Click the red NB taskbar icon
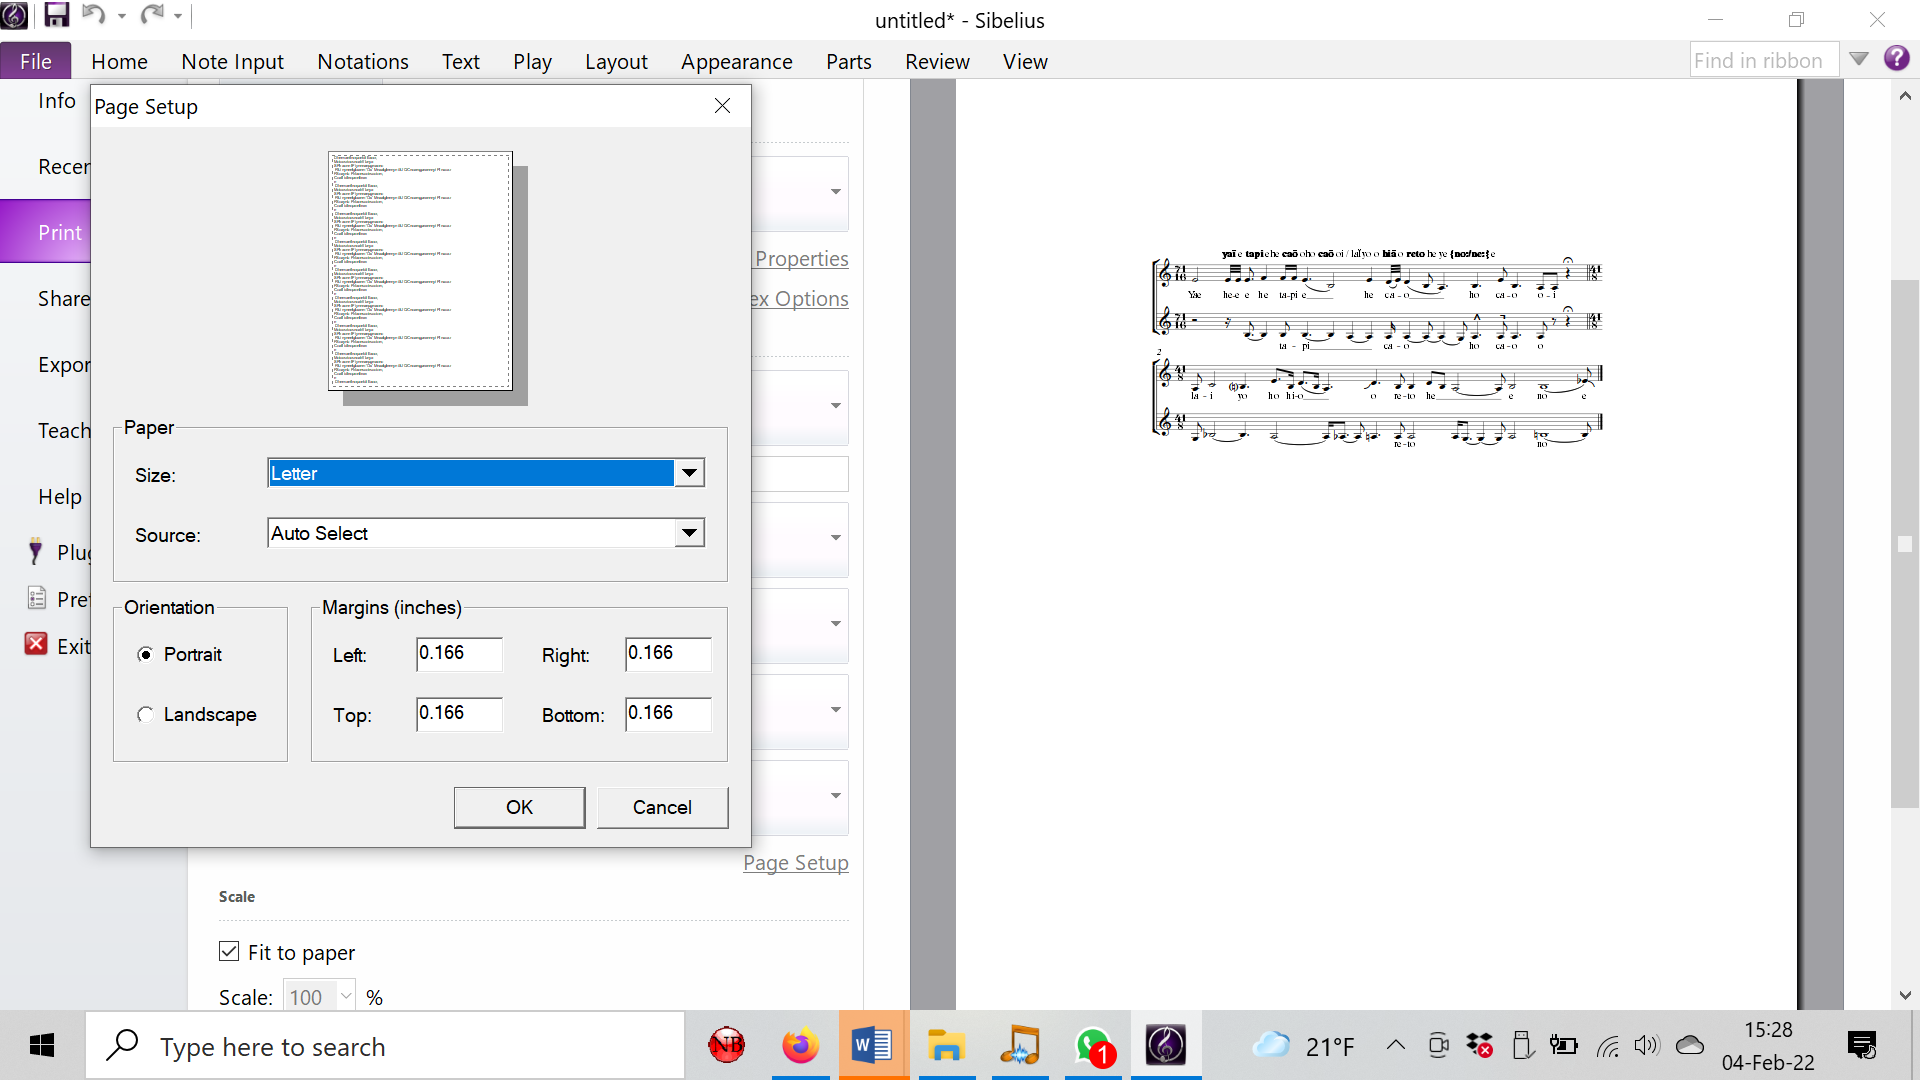Screen dimensions: 1920x1080 tap(727, 1046)
